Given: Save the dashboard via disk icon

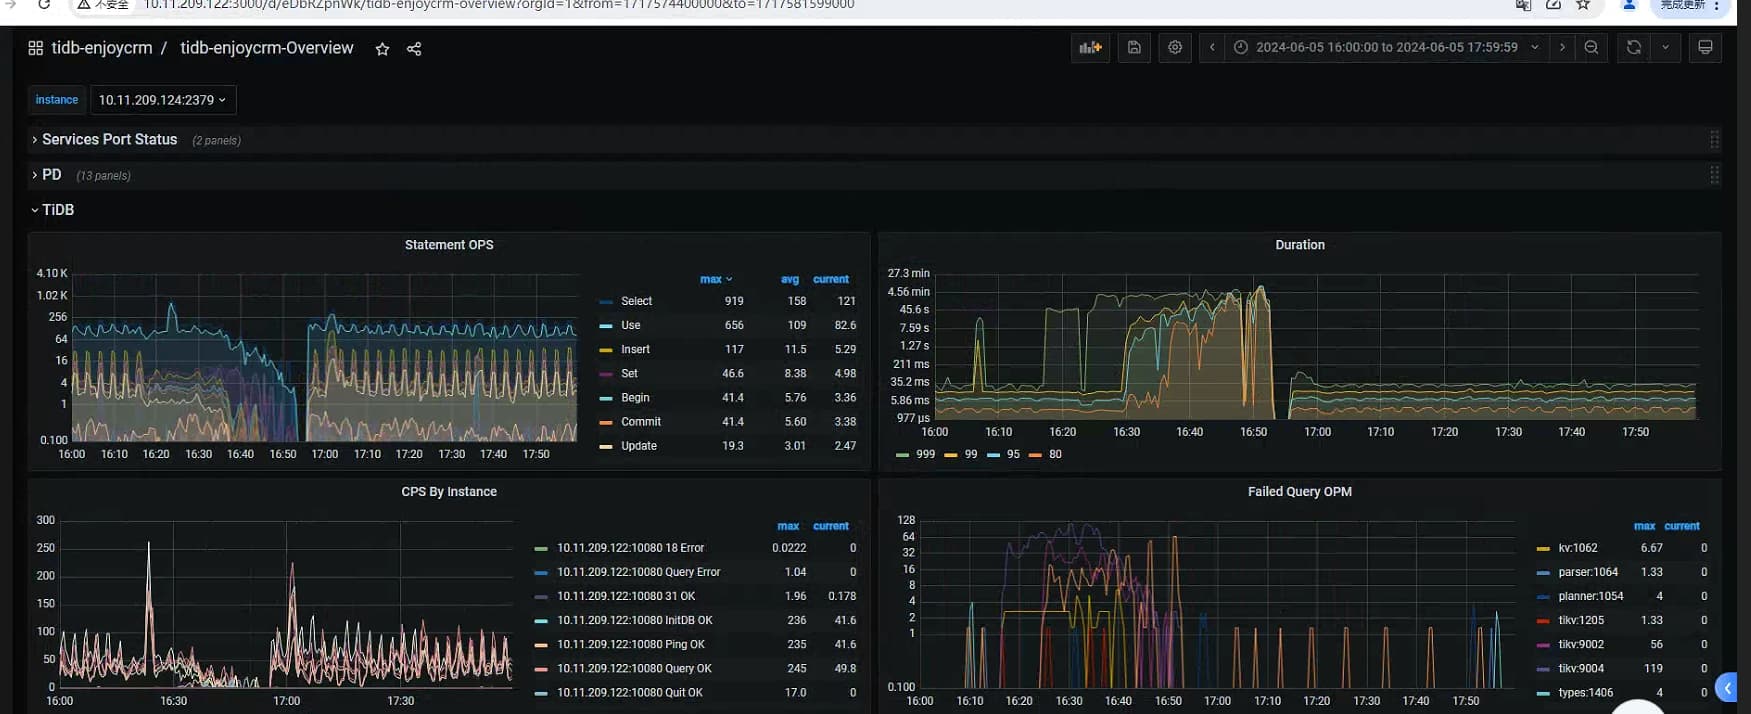Looking at the screenshot, I should coord(1134,47).
